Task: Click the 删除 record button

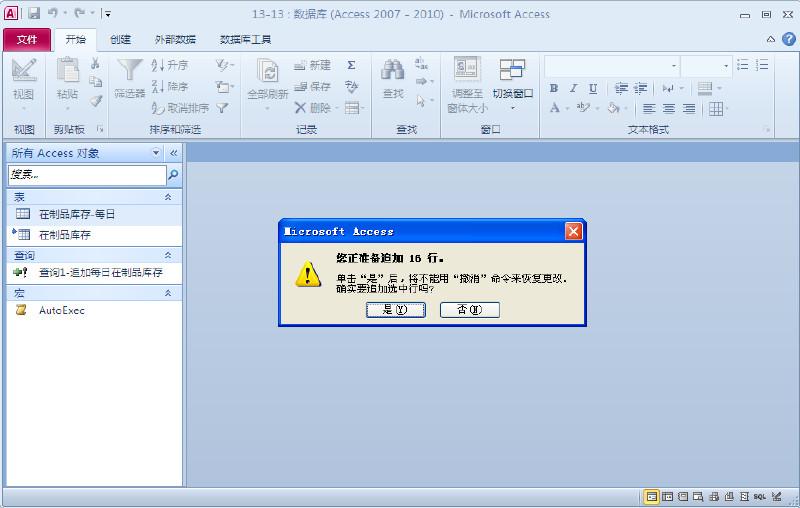Action: pyautogui.click(x=316, y=108)
